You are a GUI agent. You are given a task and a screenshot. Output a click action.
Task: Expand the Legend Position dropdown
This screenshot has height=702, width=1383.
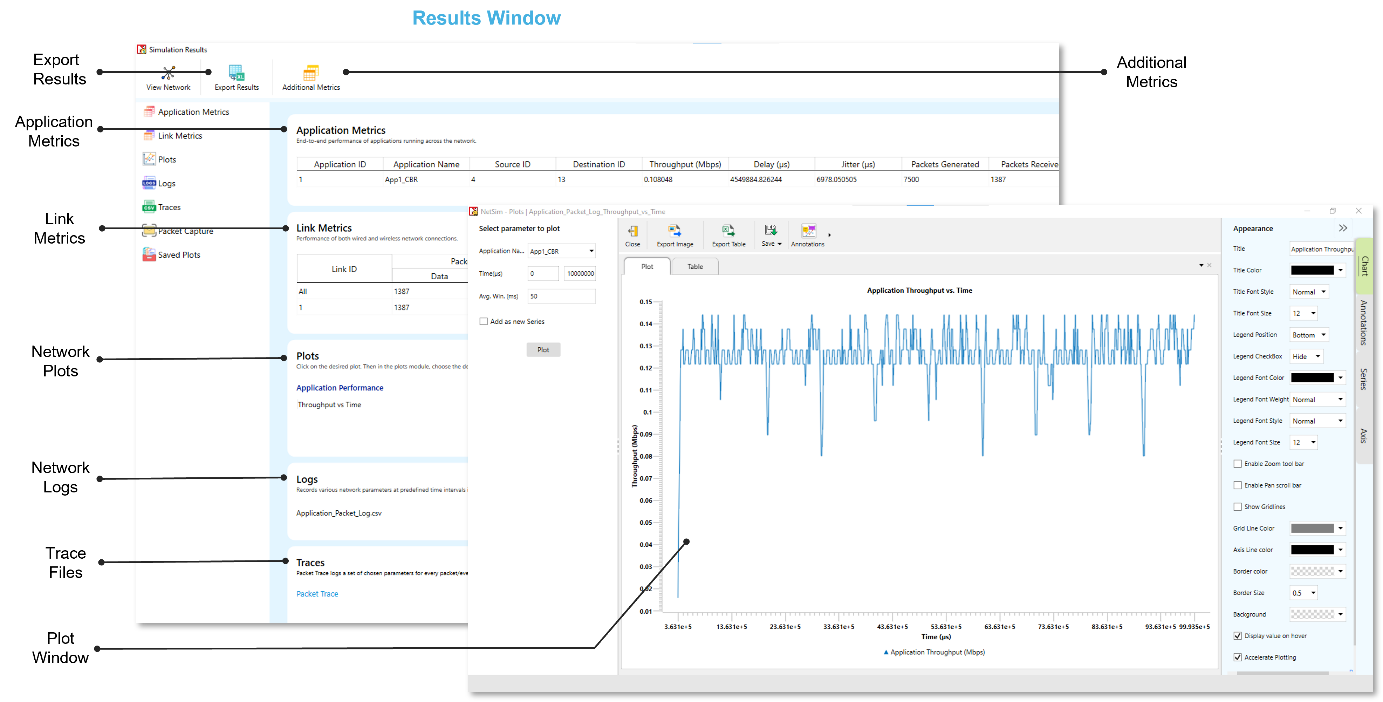tap(1309, 335)
